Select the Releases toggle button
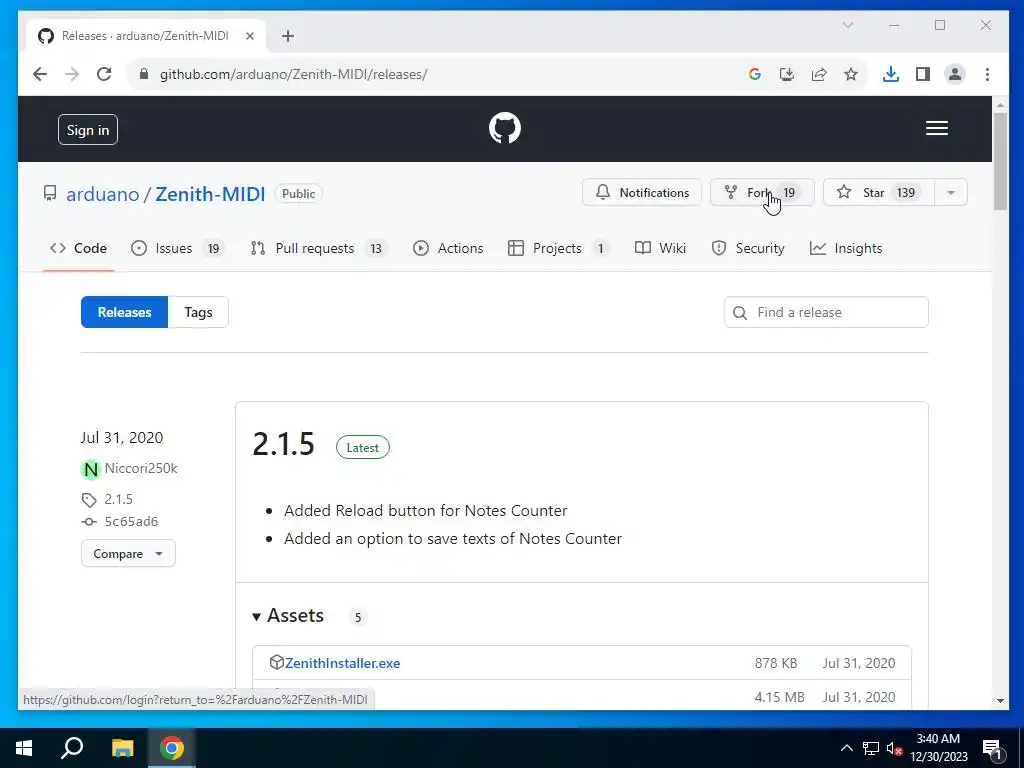The height and width of the screenshot is (768, 1024). pos(124,312)
